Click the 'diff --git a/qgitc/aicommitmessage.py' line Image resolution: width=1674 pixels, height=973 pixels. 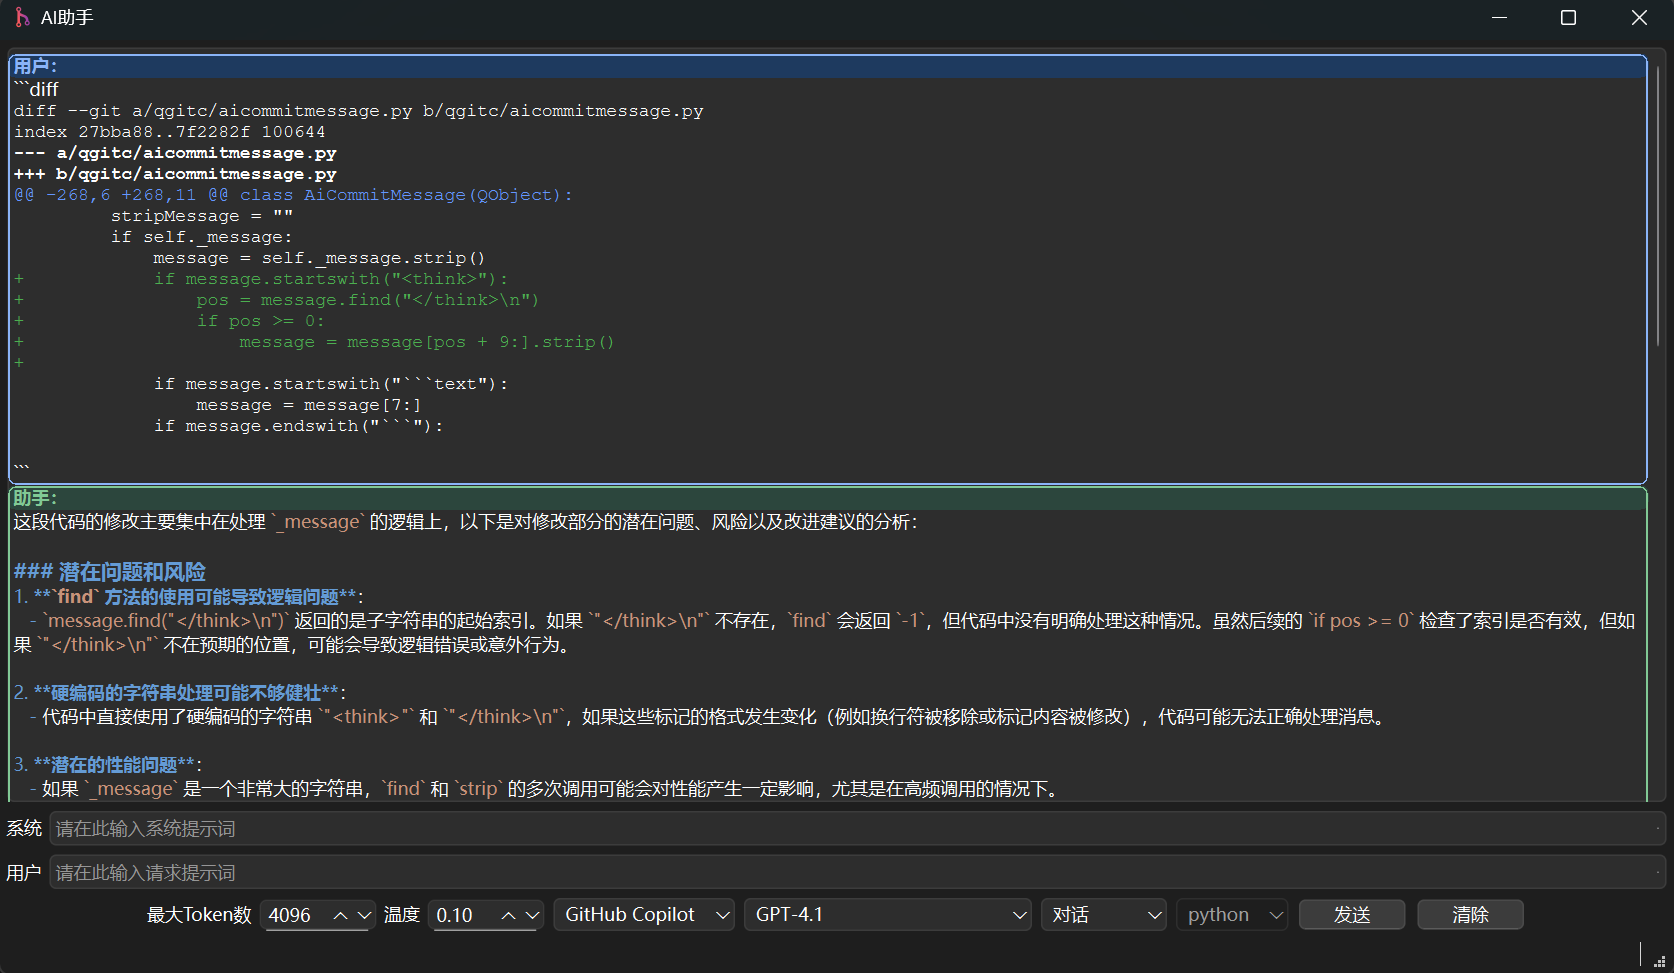(359, 111)
